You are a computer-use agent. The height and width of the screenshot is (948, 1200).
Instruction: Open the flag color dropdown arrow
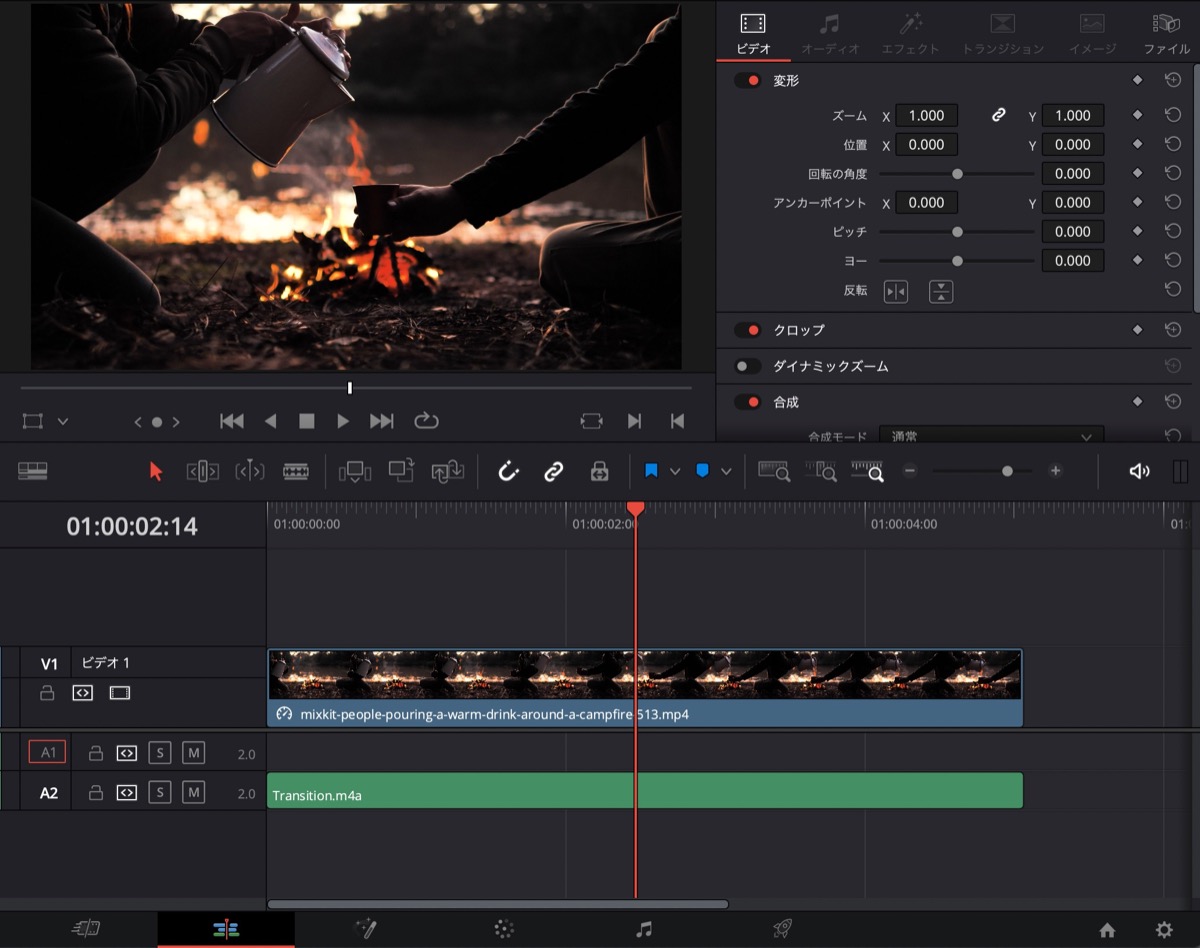point(675,472)
